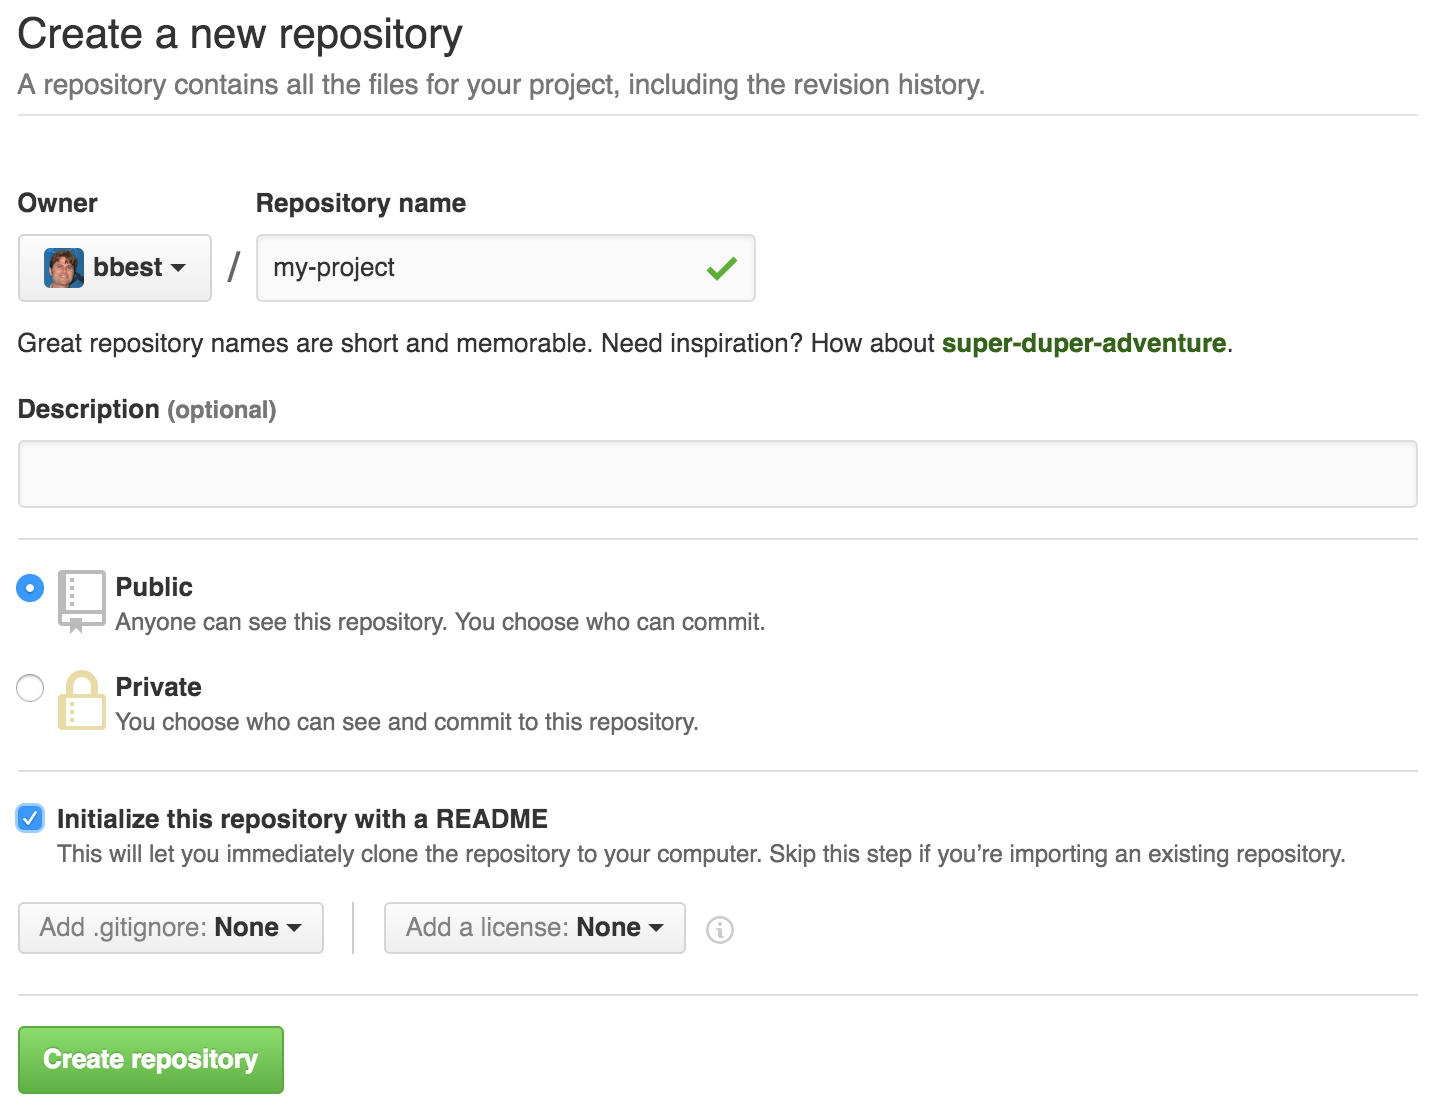Image resolution: width=1434 pixels, height=1110 pixels.
Task: Click the green checkmark in the repository name field
Action: pos(721,268)
